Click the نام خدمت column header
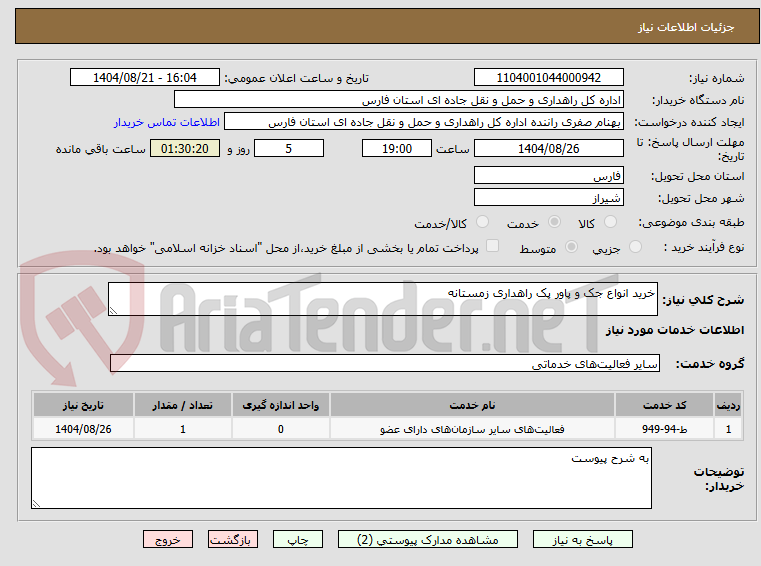Viewport: 761px width, 566px height. click(x=472, y=405)
